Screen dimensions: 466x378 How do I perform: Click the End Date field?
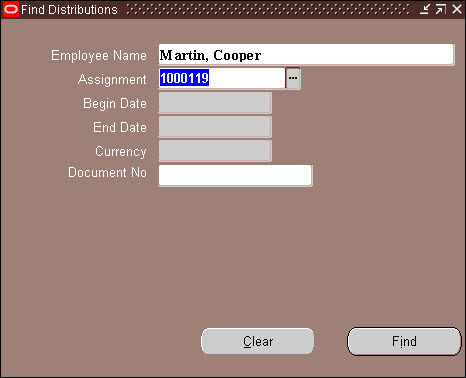pyautogui.click(x=215, y=127)
